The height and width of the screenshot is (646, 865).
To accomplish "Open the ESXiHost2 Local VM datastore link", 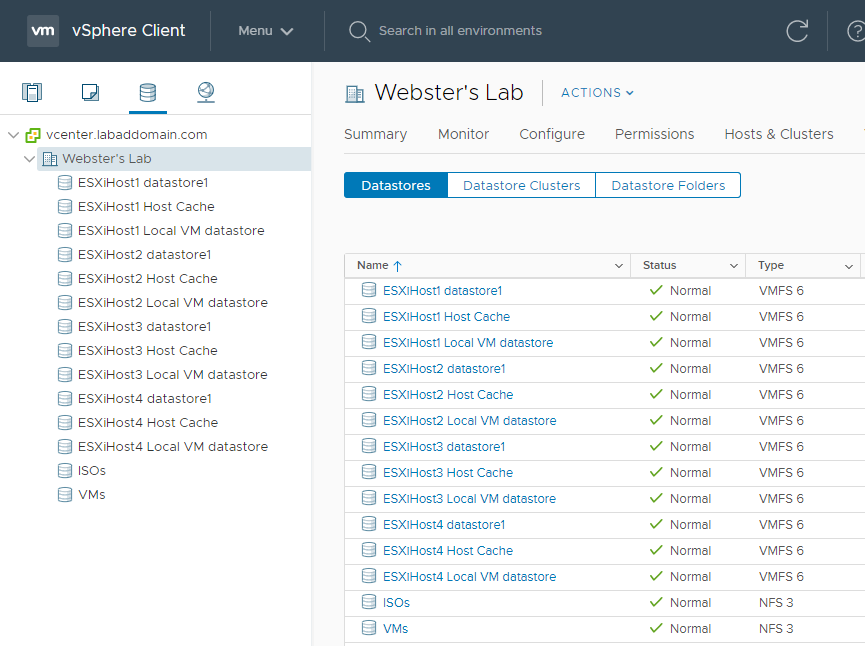I will click(x=469, y=421).
